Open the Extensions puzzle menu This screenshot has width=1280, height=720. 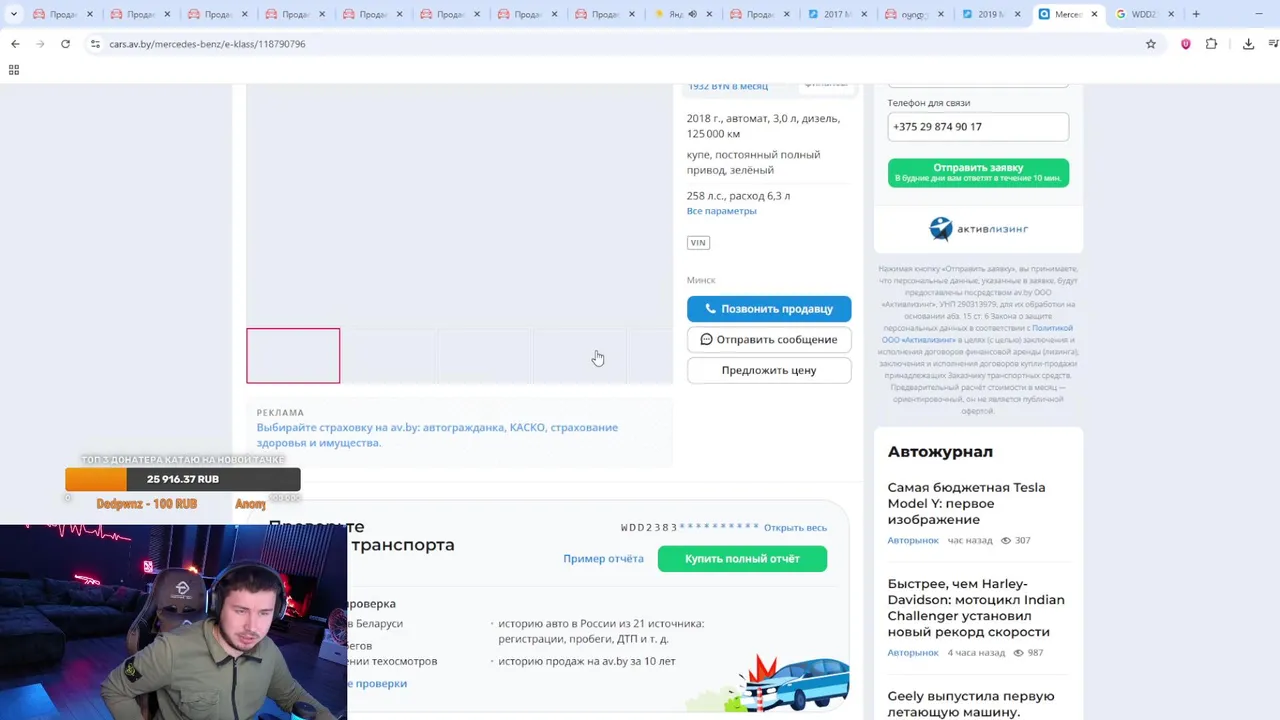tap(1211, 44)
